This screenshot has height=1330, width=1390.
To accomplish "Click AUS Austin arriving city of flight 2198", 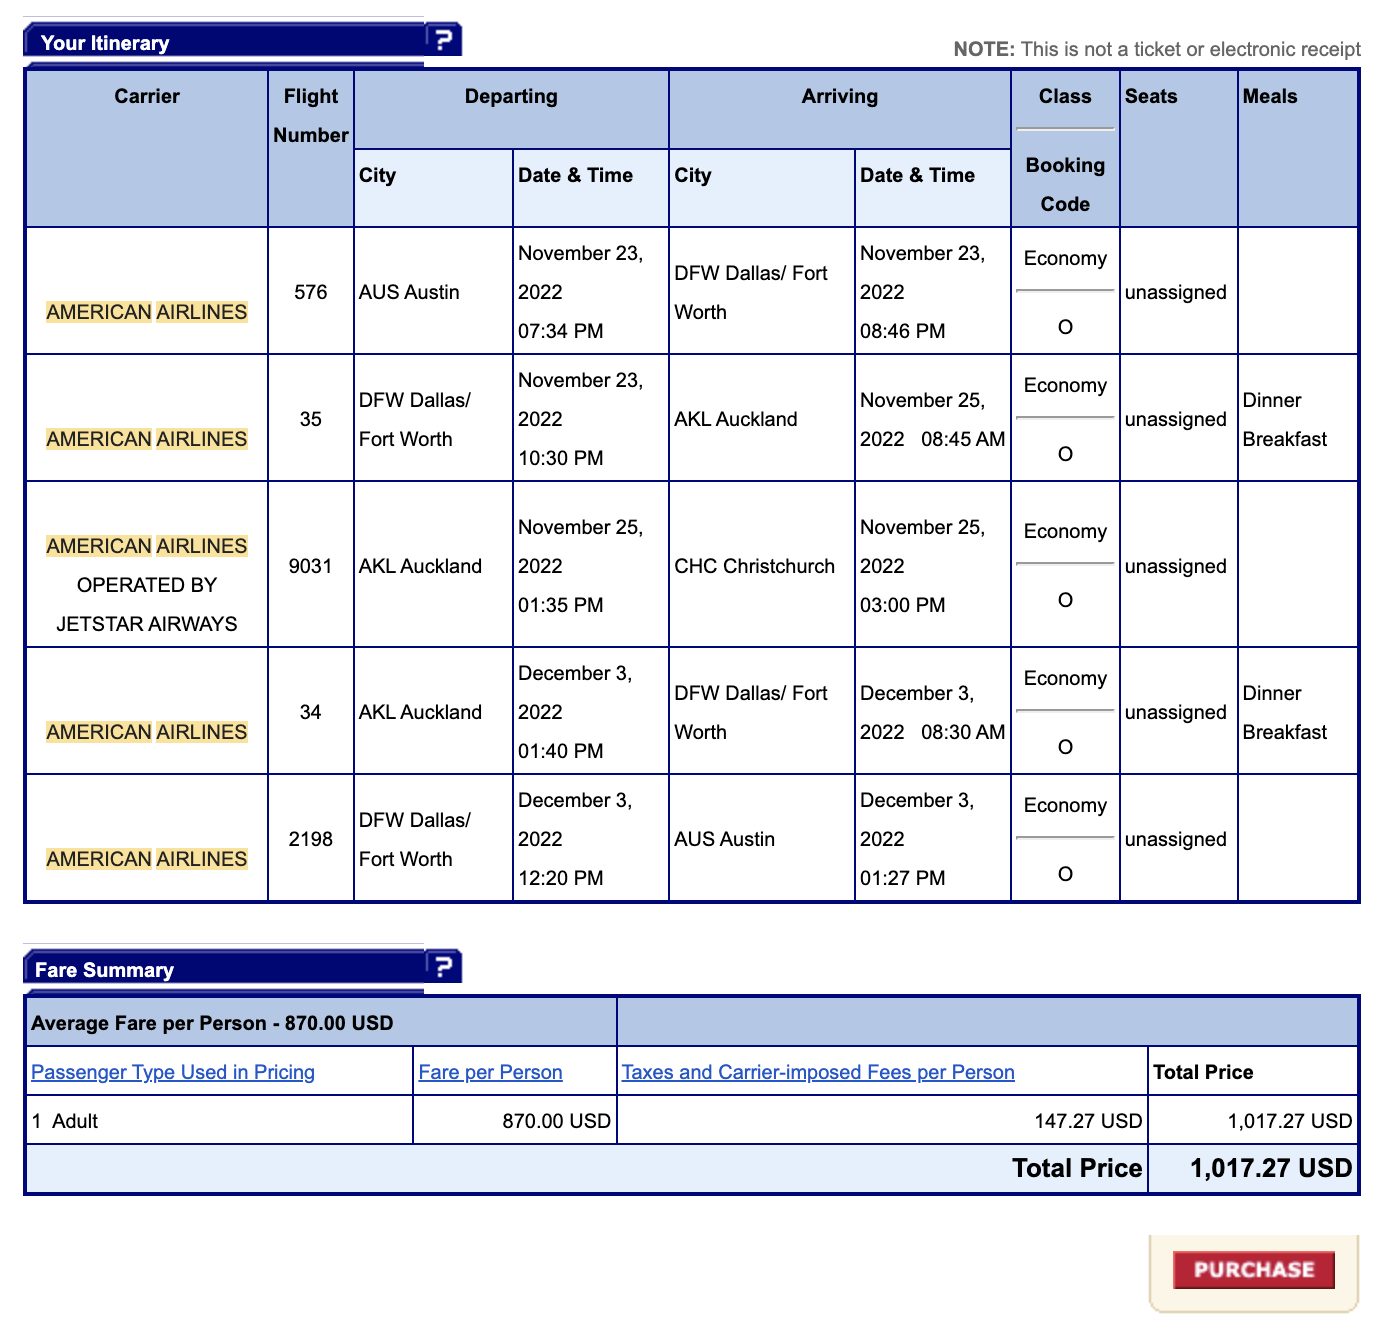I will 724,839.
